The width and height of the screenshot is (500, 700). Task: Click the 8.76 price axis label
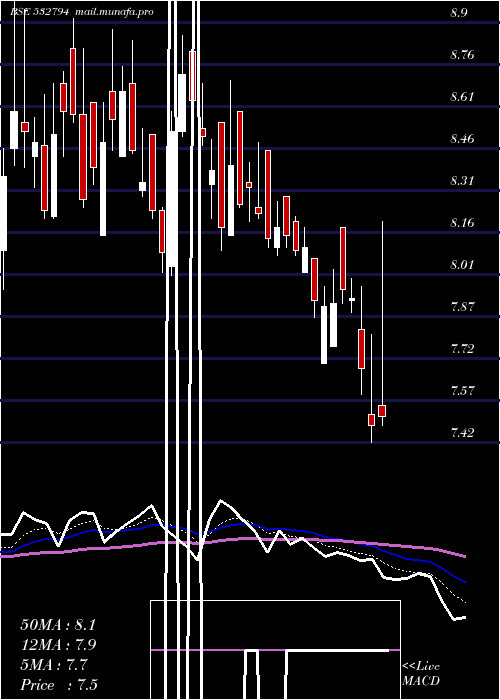pos(462,55)
